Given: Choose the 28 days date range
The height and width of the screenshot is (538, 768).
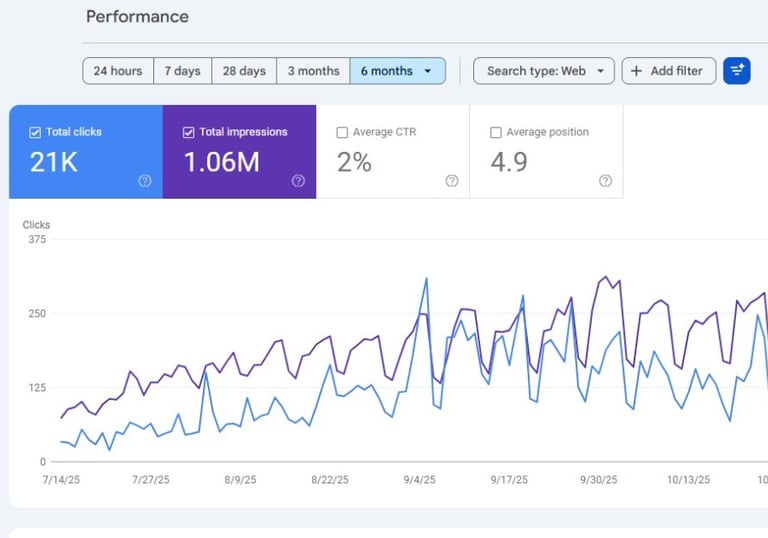Looking at the screenshot, I should pos(244,71).
